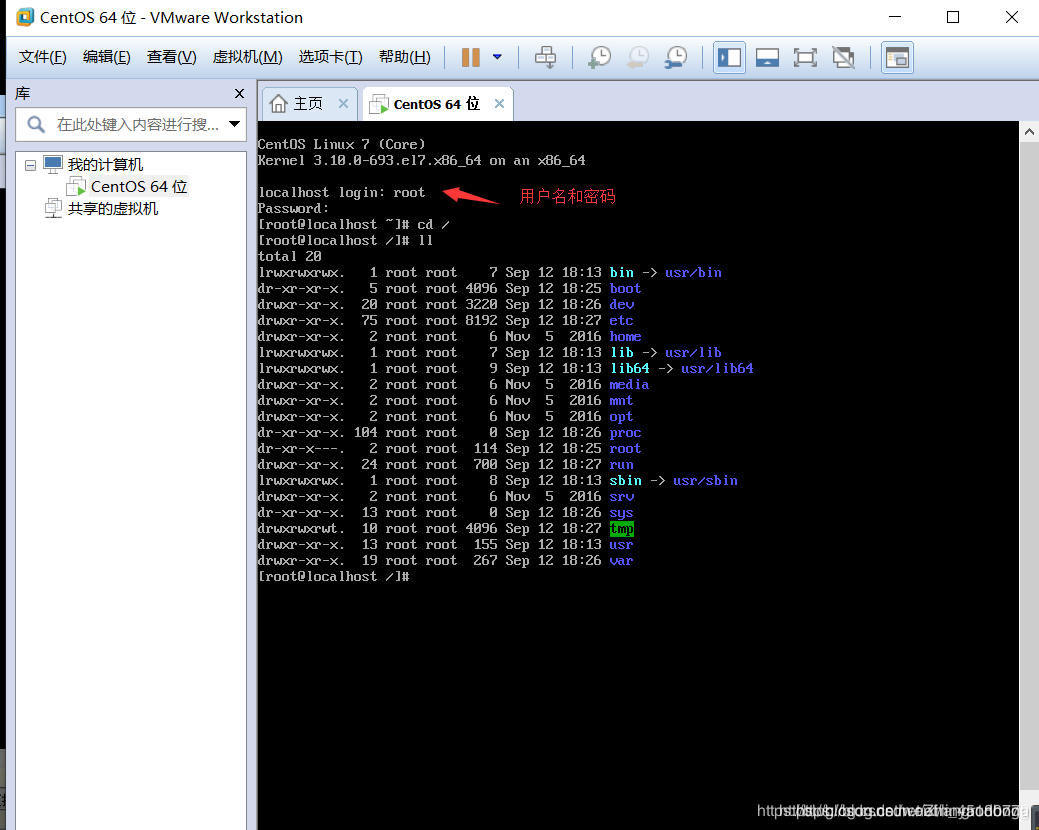This screenshot has width=1039, height=830.
Task: Select 共享的虚拟机 in the library tree
Action: coord(113,209)
